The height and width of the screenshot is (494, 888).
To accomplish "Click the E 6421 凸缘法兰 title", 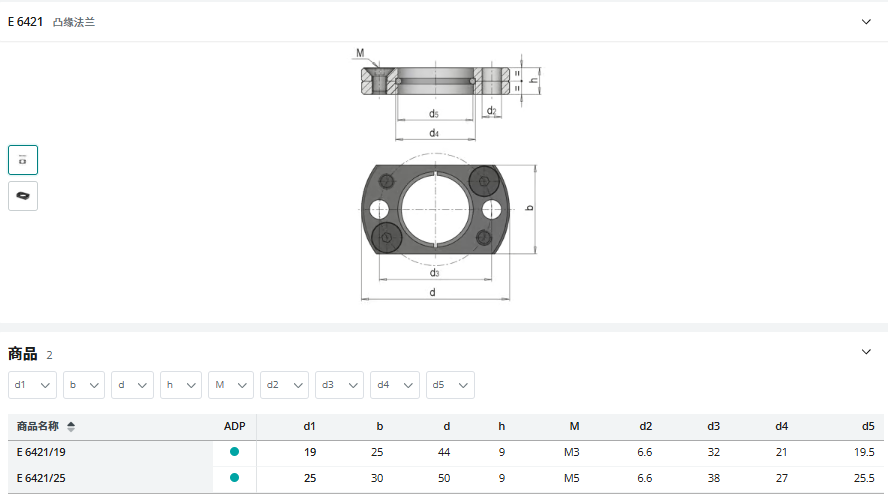I will pos(52,22).
